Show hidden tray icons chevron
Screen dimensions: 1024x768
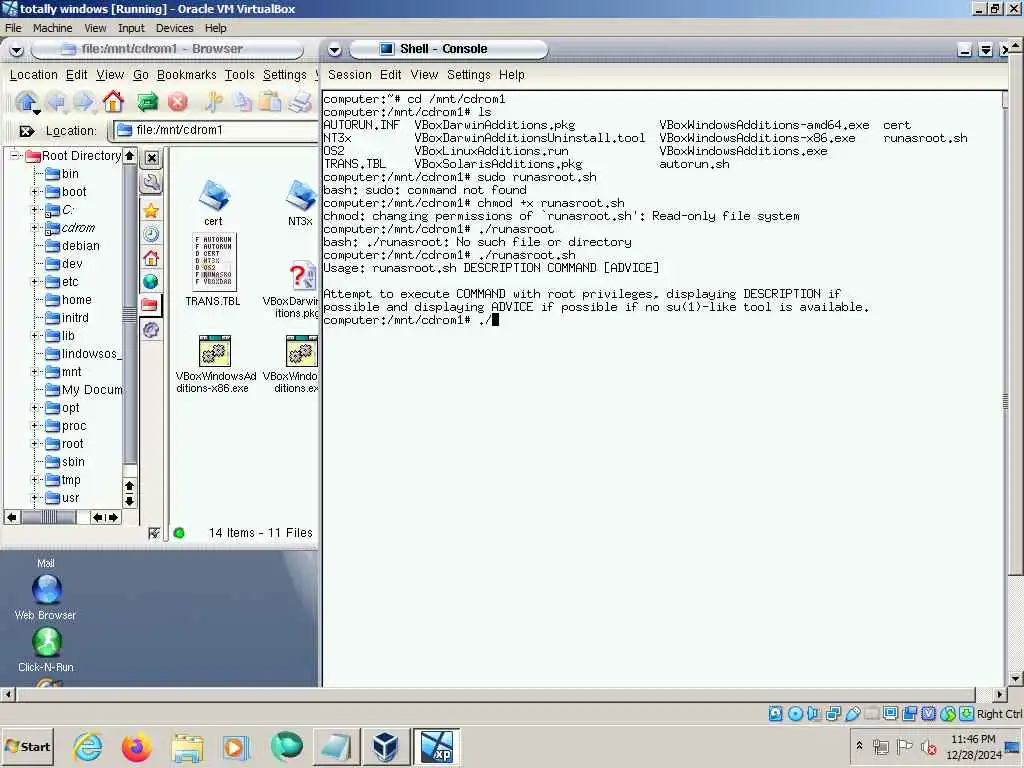859,745
